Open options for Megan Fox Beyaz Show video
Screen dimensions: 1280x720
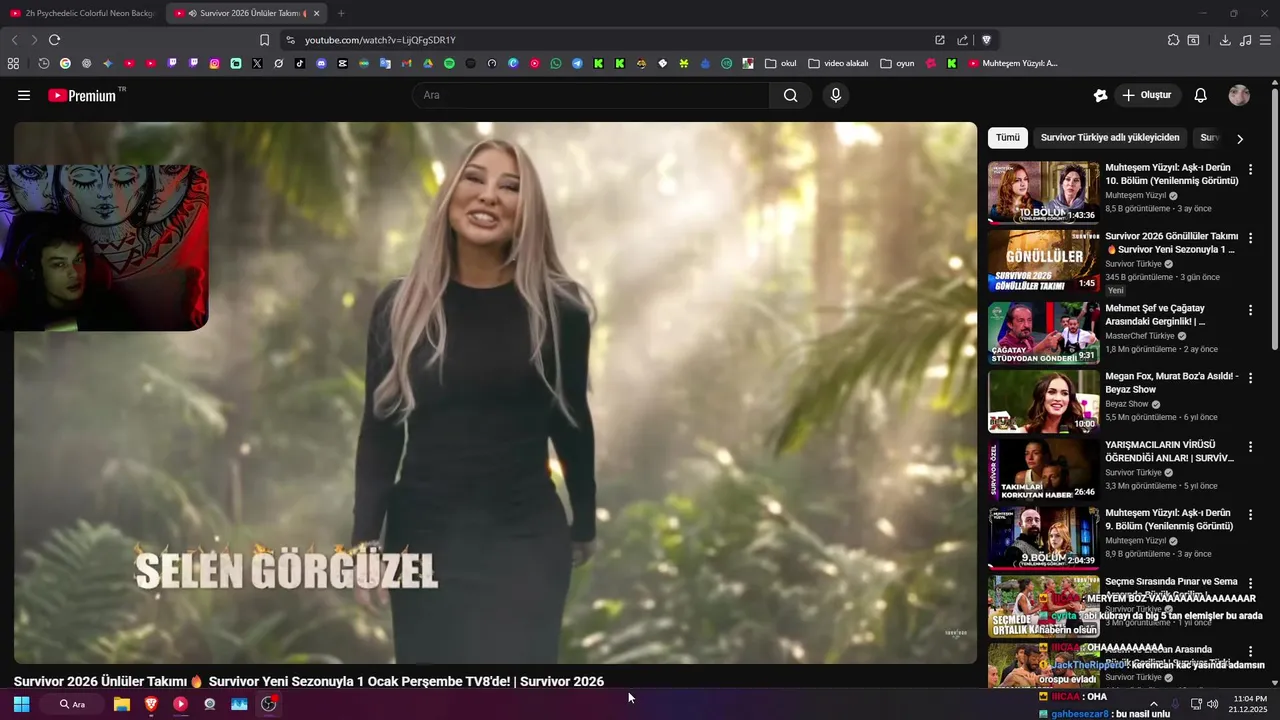pyautogui.click(x=1250, y=379)
